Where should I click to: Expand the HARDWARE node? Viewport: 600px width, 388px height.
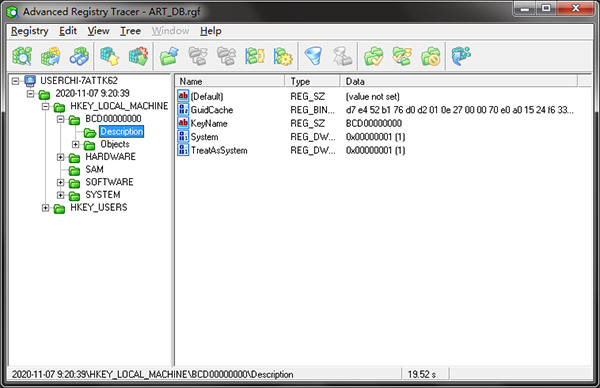pyautogui.click(x=60, y=157)
